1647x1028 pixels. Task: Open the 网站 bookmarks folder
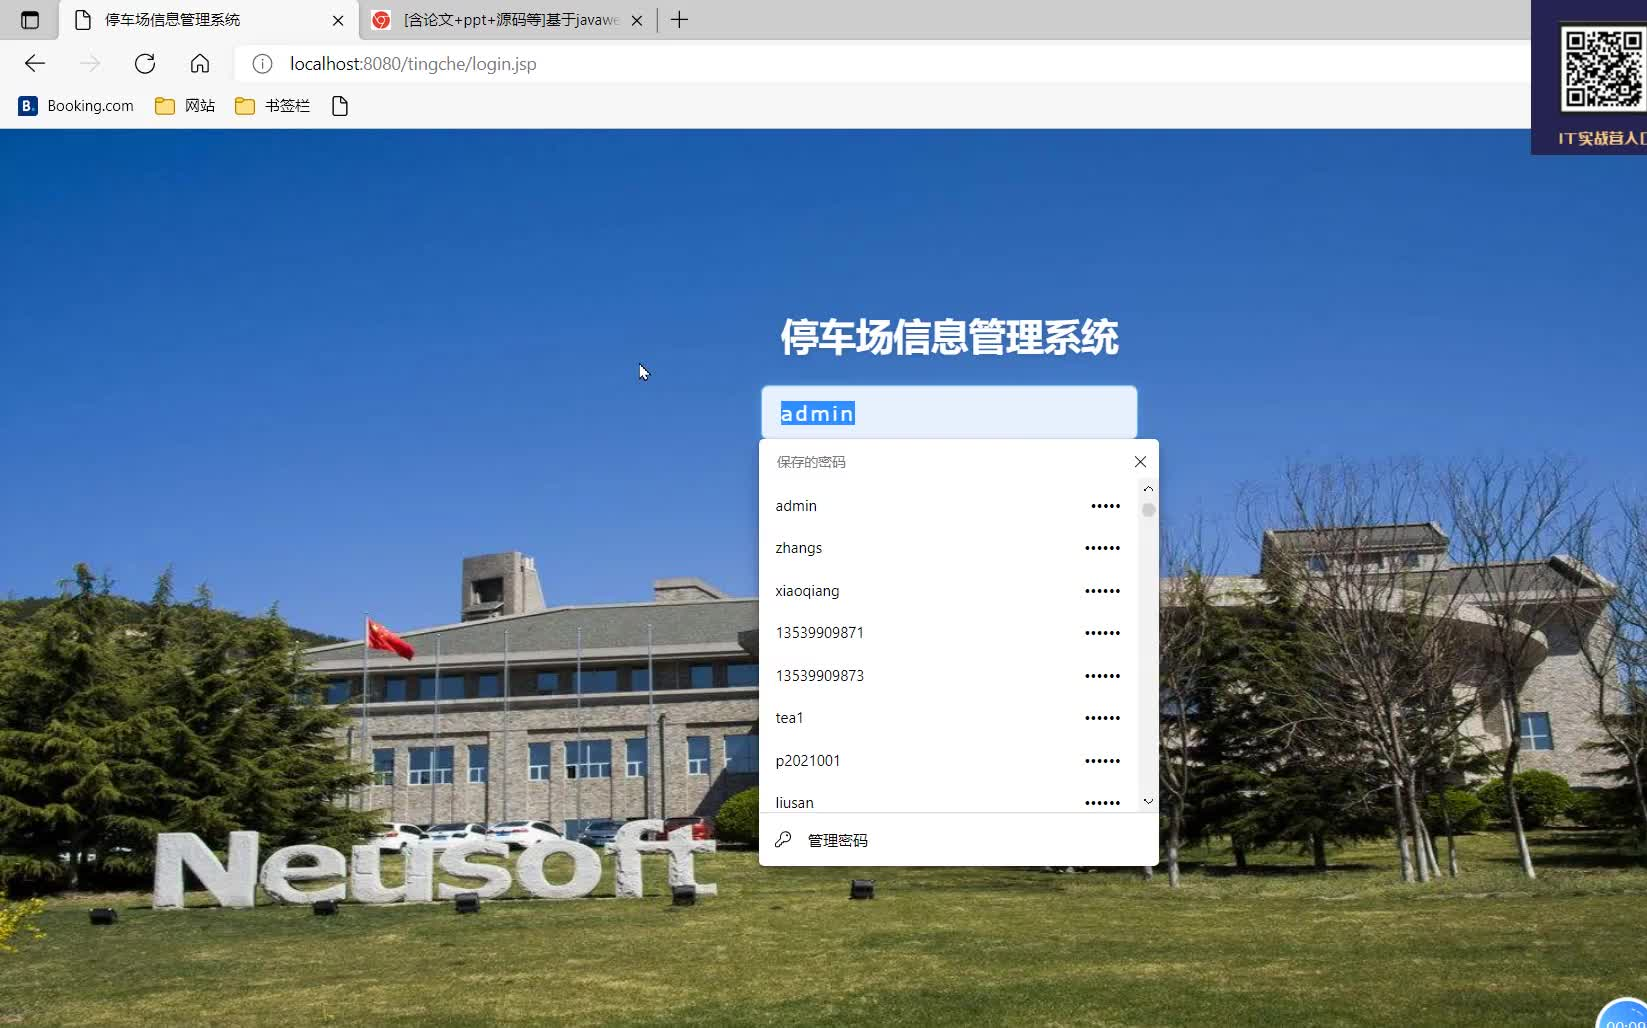coord(186,106)
